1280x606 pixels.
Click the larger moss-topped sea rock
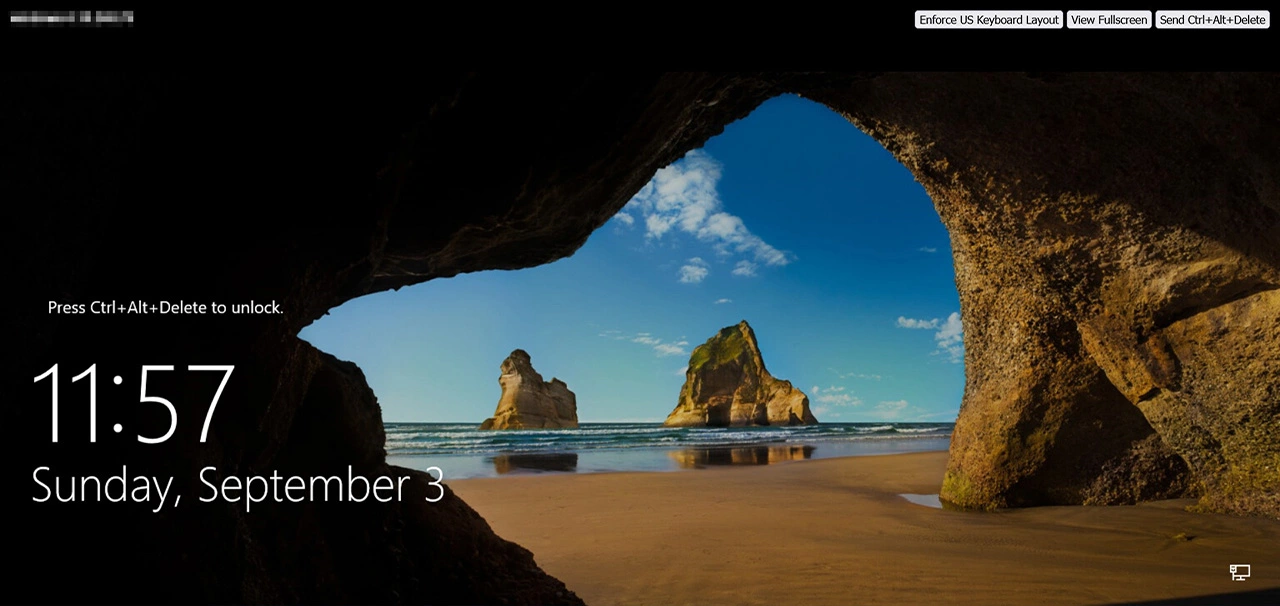coord(737,378)
